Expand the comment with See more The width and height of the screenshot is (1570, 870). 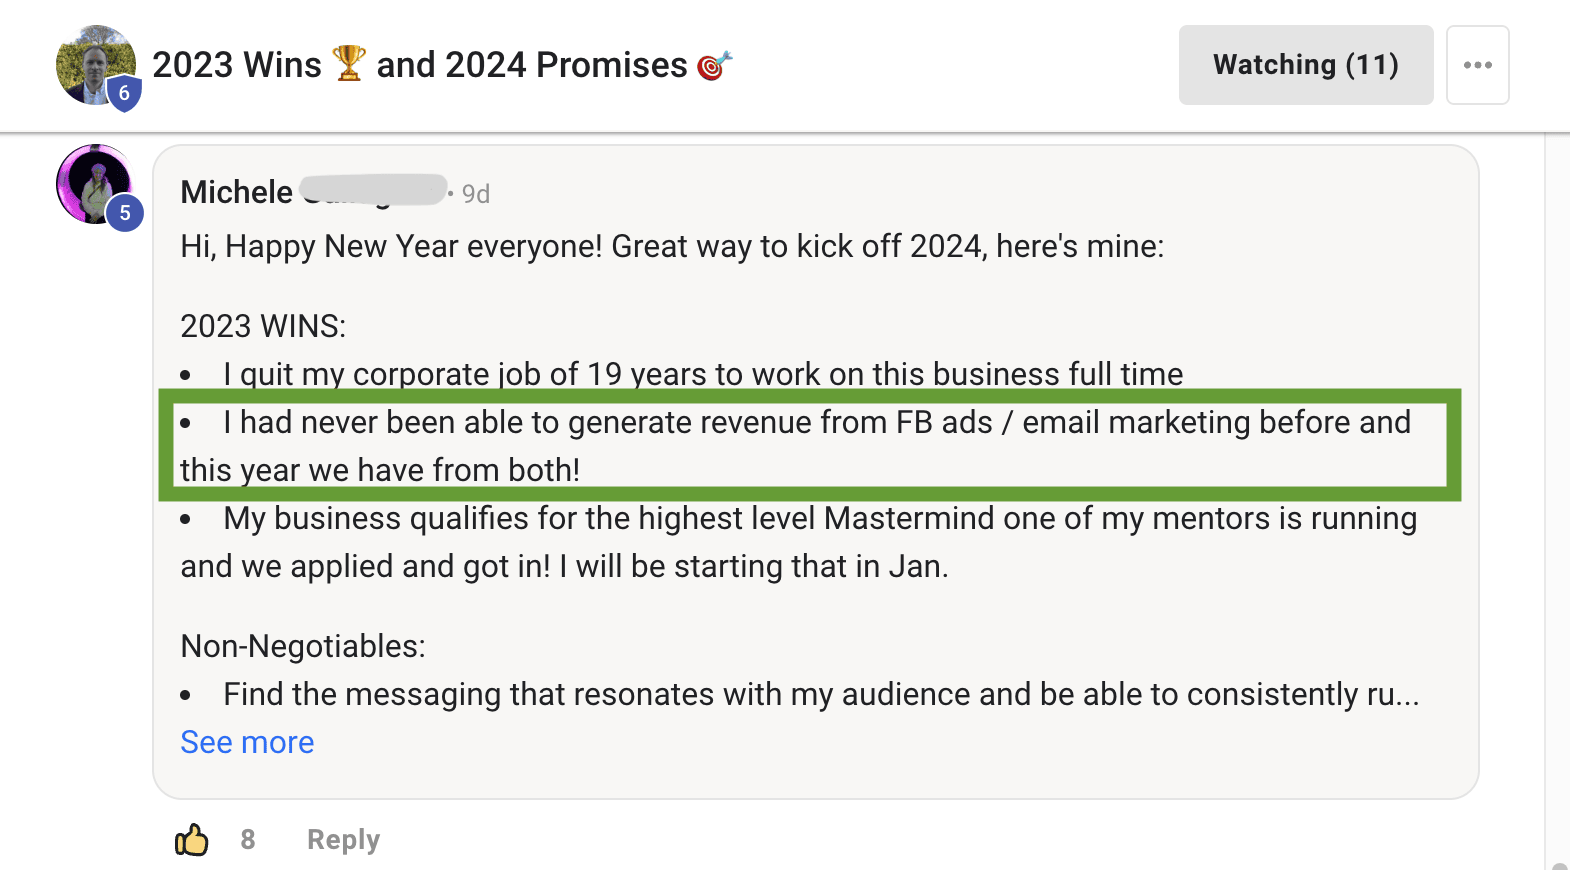[x=247, y=742]
